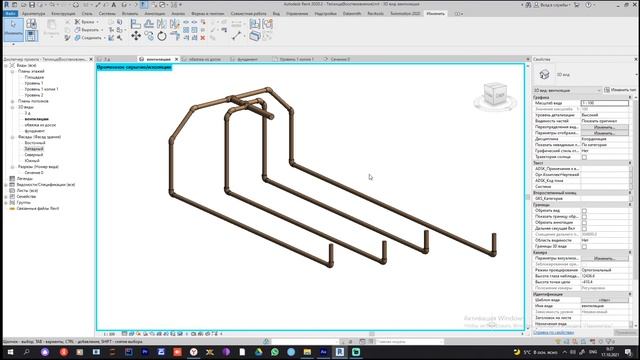Collapse the Графика properties section
The width and height of the screenshot is (640, 360).
click(630, 98)
